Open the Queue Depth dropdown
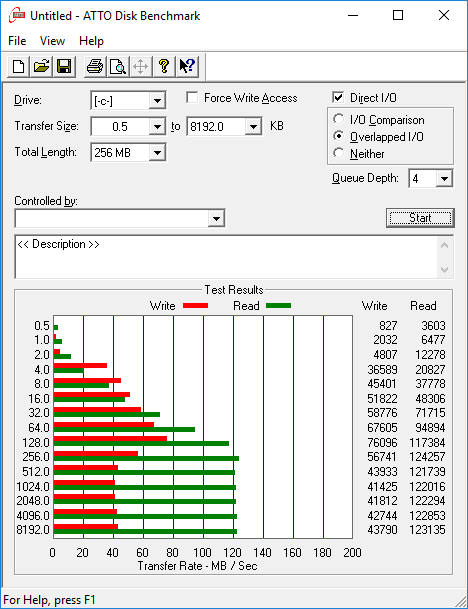 click(444, 179)
